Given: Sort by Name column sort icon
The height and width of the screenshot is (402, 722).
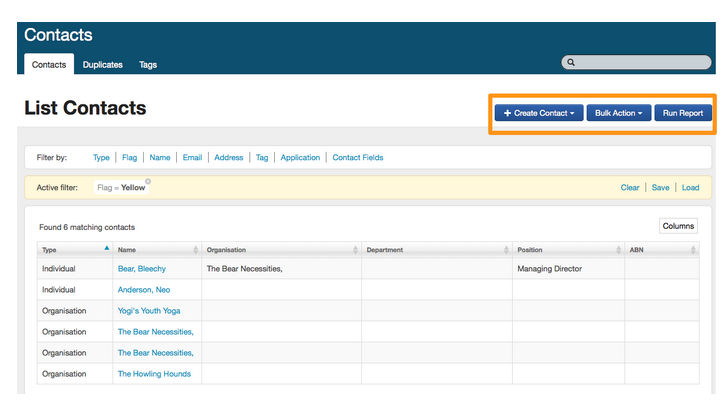Looking at the screenshot, I should [195, 250].
